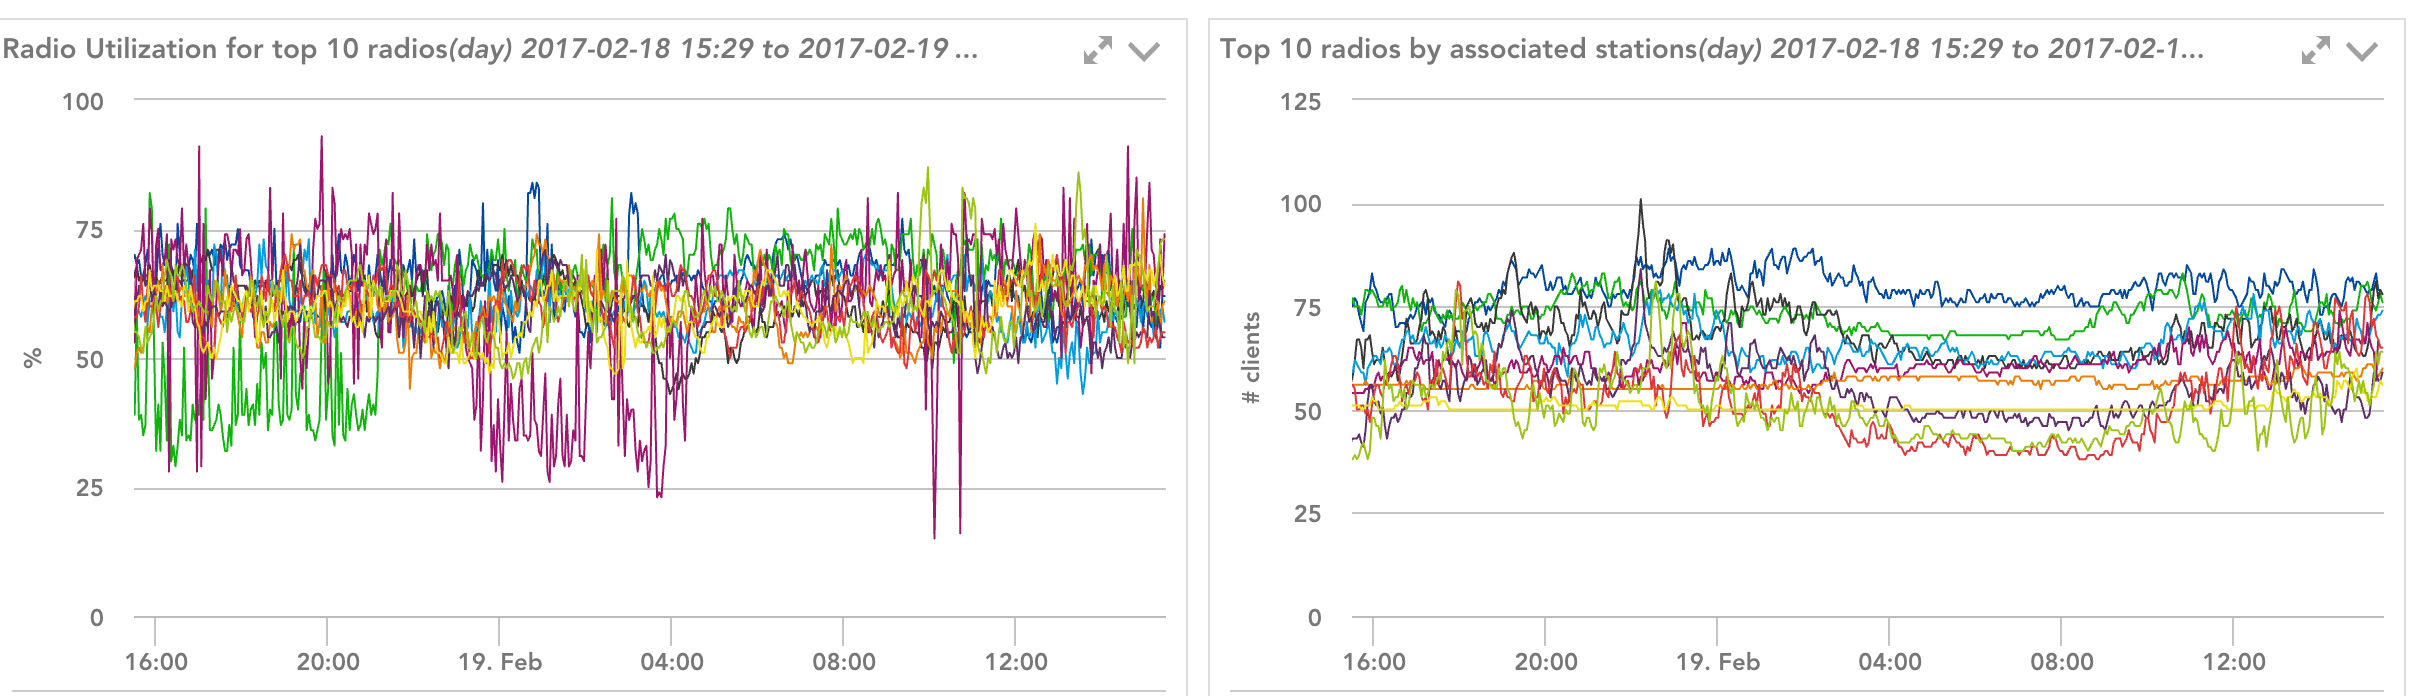Click the 19. Feb tick on the associated stations chart
Image resolution: width=2414 pixels, height=696 pixels.
click(1718, 661)
